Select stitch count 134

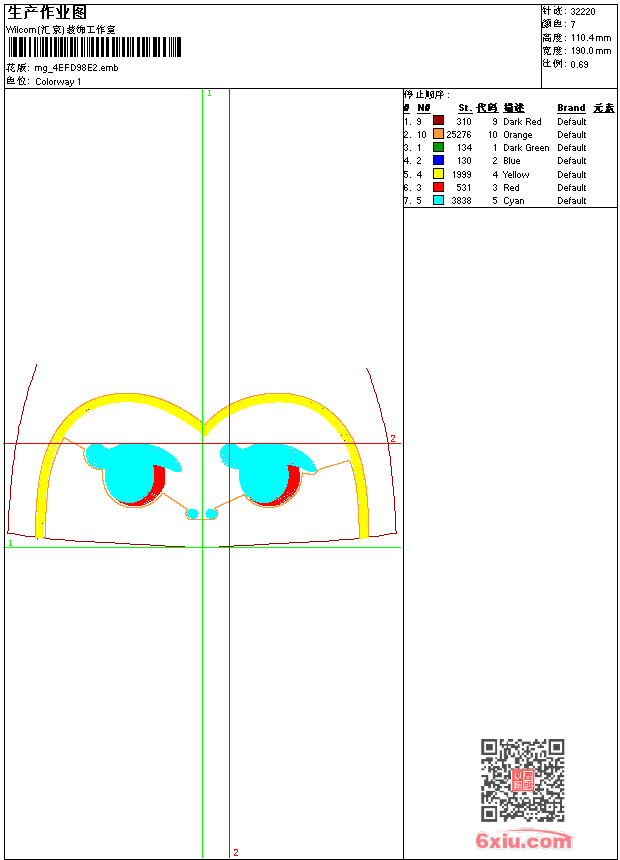(464, 148)
